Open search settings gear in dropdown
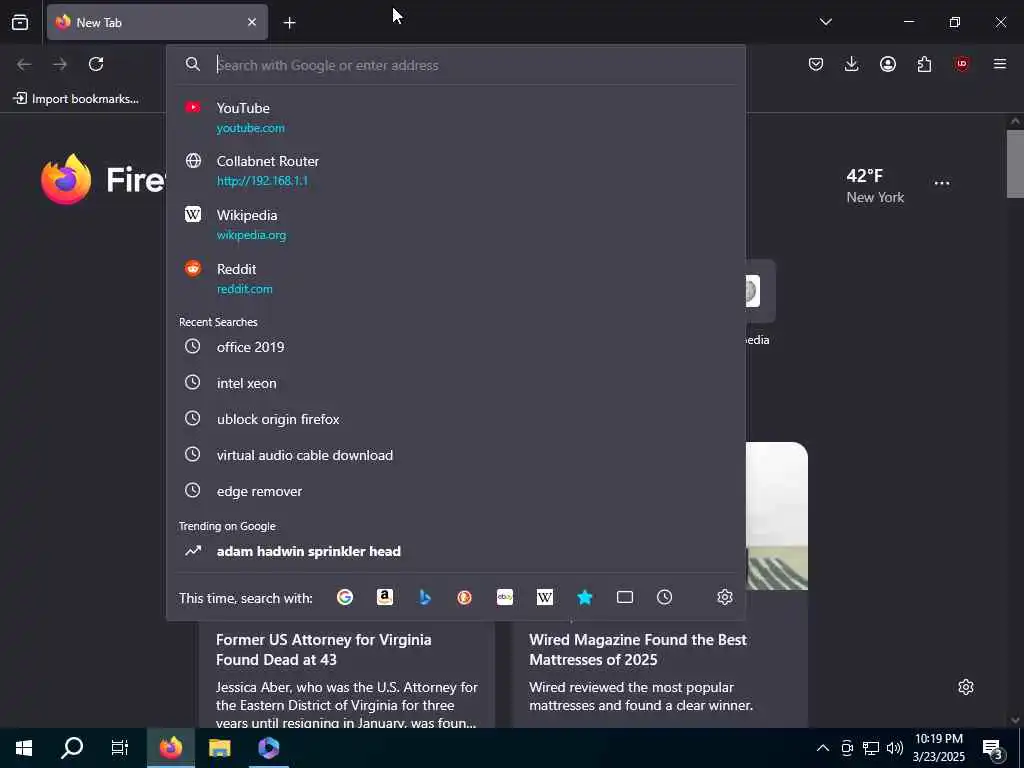 coord(725,597)
